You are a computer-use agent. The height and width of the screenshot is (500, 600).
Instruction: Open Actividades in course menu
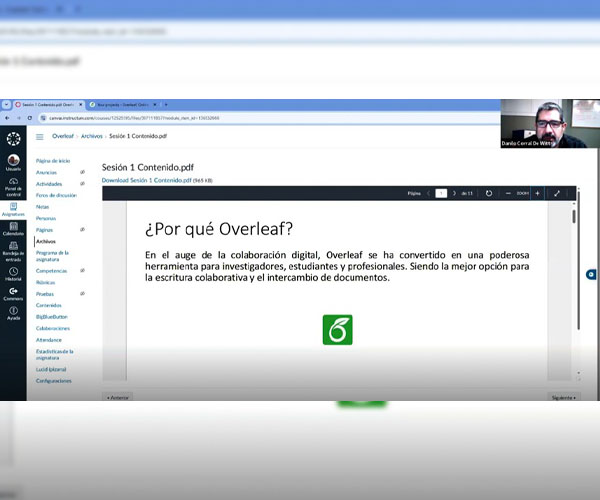pyautogui.click(x=49, y=184)
